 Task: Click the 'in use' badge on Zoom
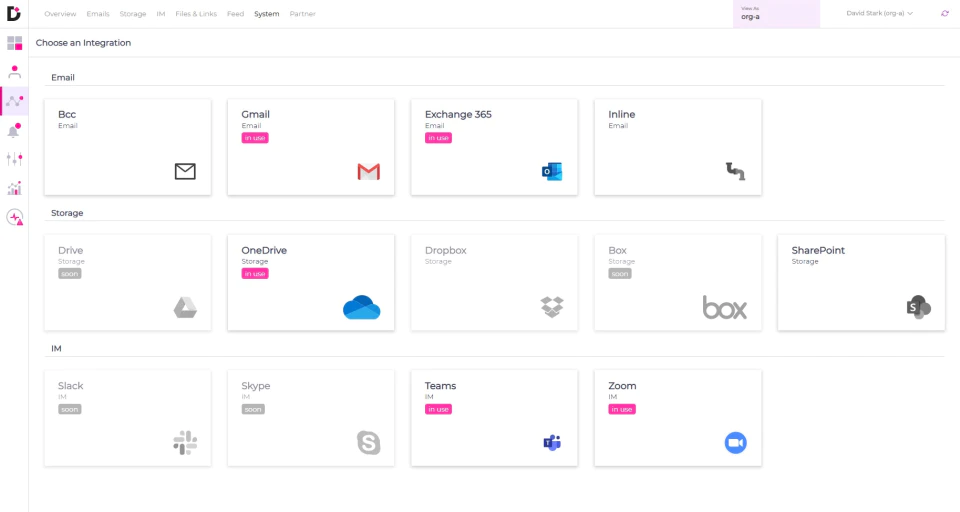coord(621,409)
